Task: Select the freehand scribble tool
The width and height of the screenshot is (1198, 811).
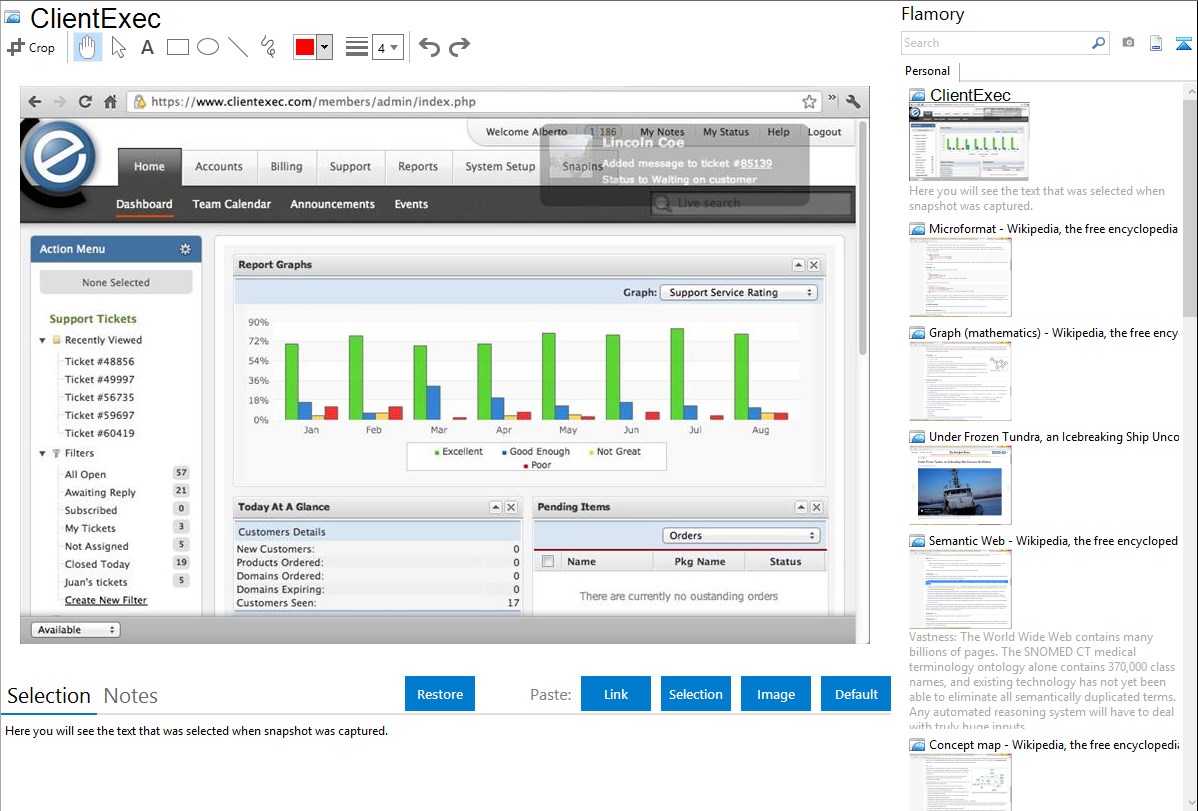Action: point(268,47)
